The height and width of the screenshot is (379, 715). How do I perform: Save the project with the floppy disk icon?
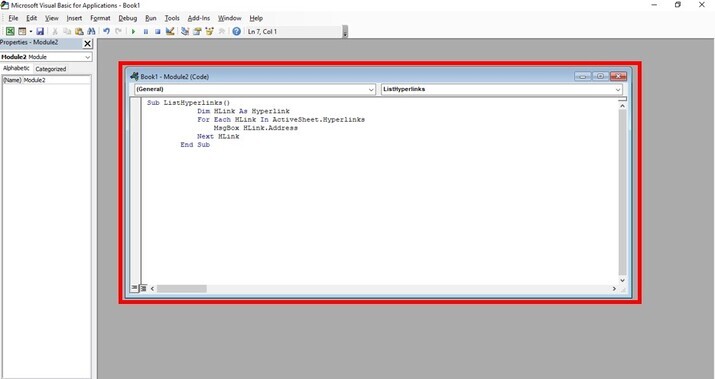[x=40, y=31]
